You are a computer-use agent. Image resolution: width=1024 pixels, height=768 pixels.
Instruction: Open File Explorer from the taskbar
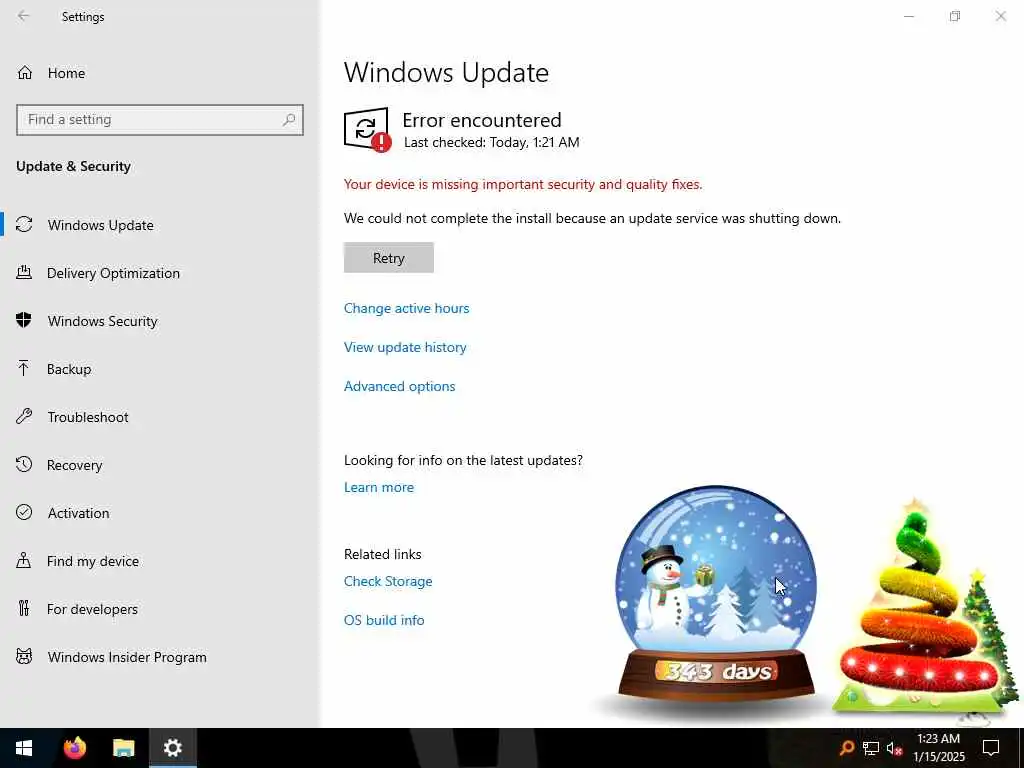[123, 748]
